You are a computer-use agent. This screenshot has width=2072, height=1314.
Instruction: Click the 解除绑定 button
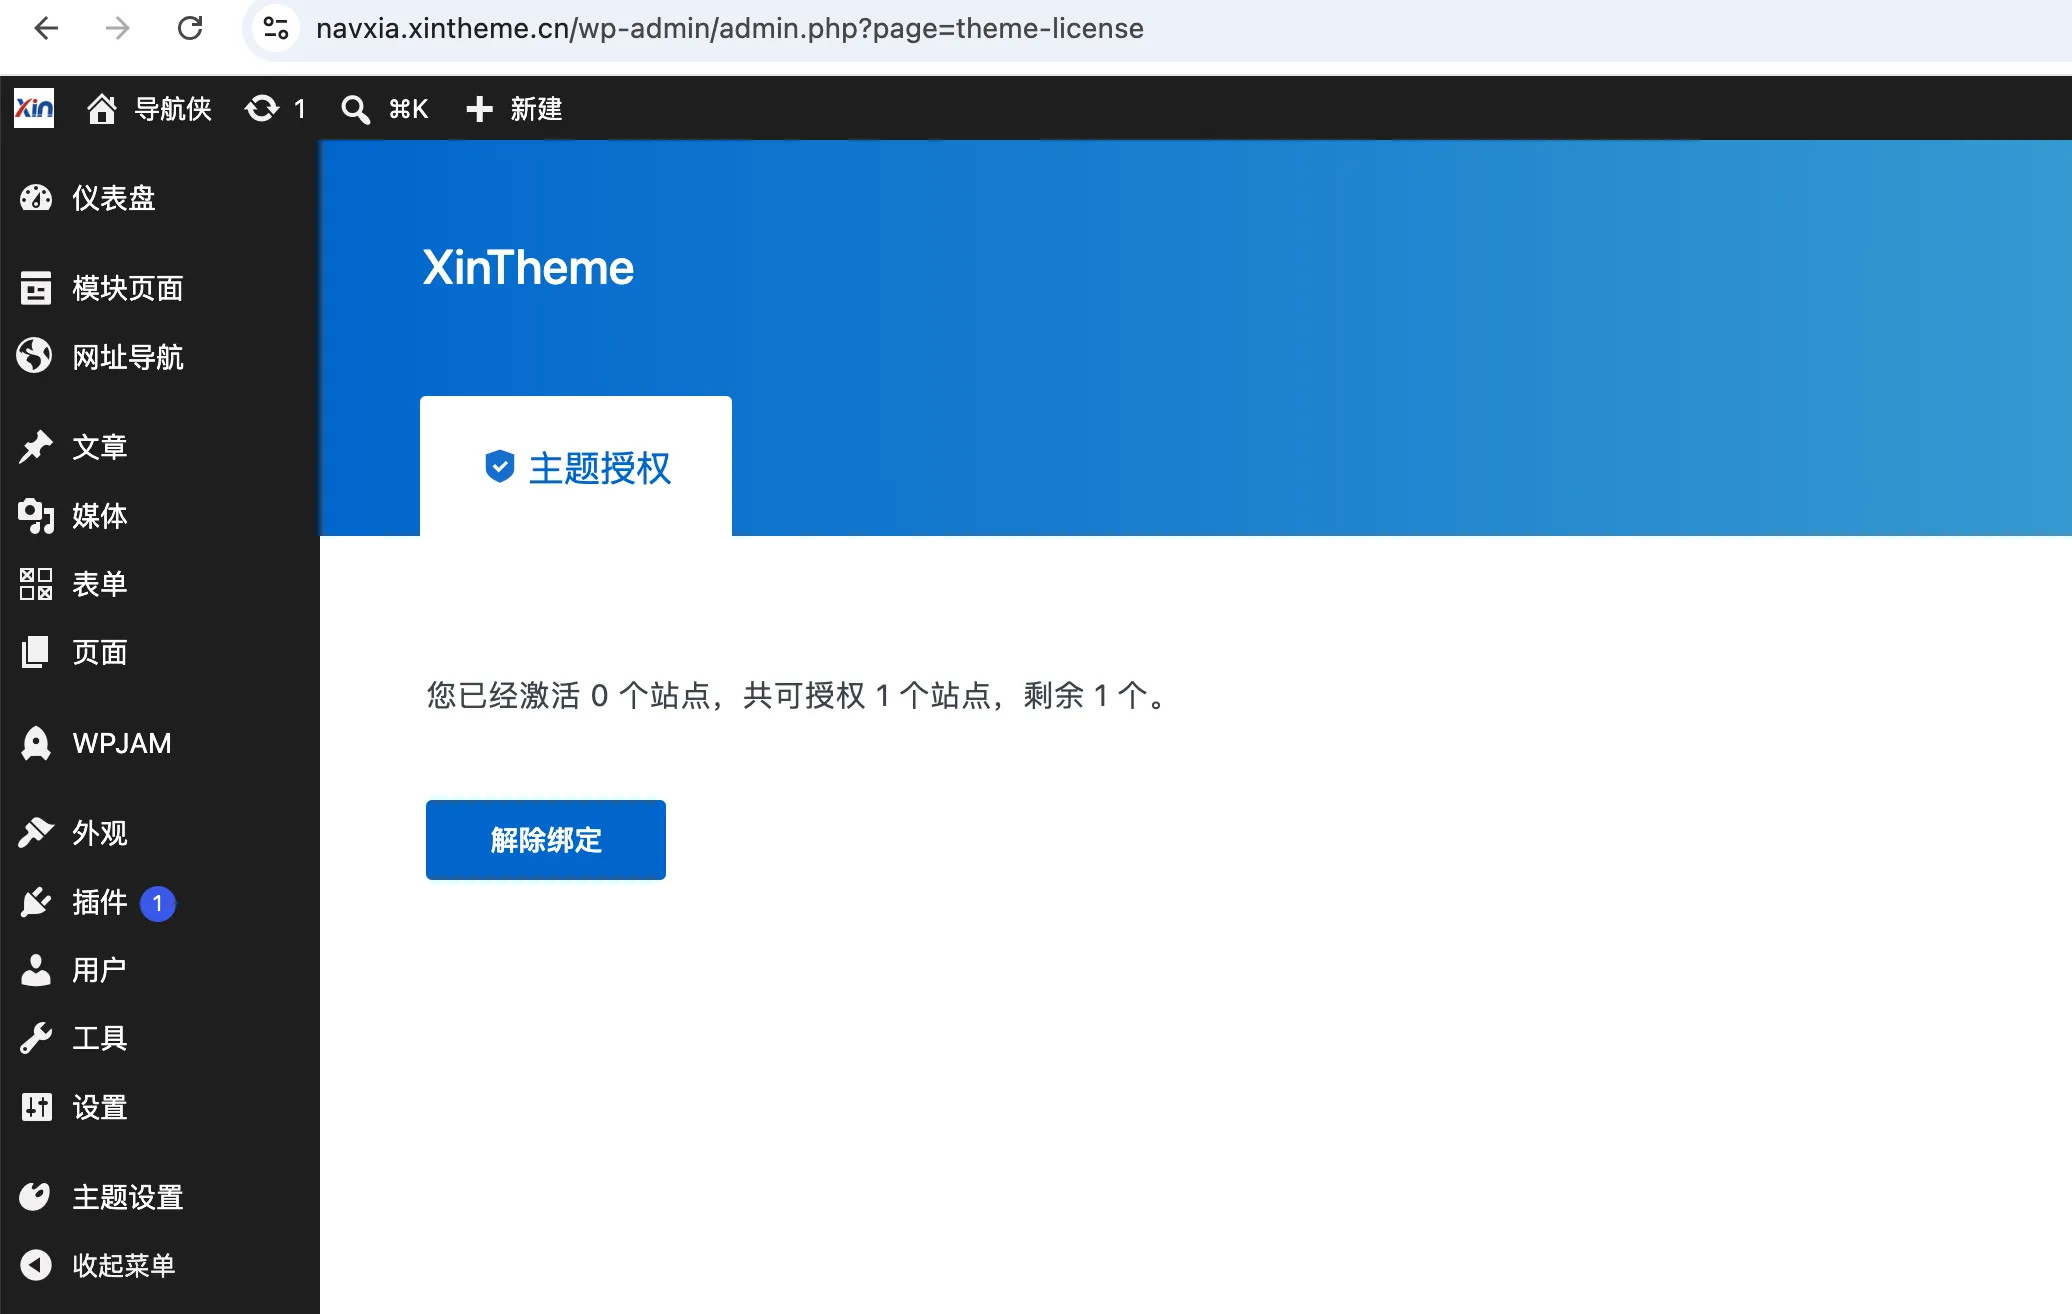click(x=546, y=840)
